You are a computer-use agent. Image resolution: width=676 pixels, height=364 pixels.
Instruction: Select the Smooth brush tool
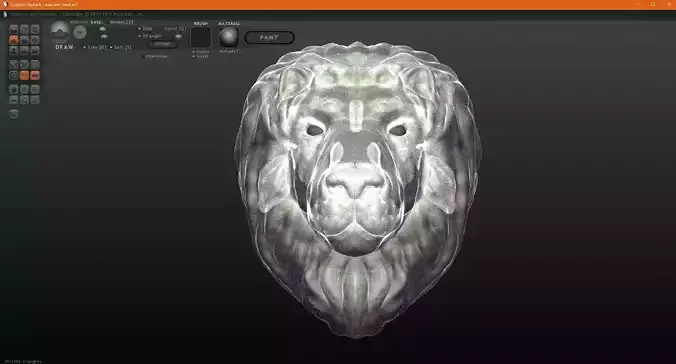[x=35, y=50]
